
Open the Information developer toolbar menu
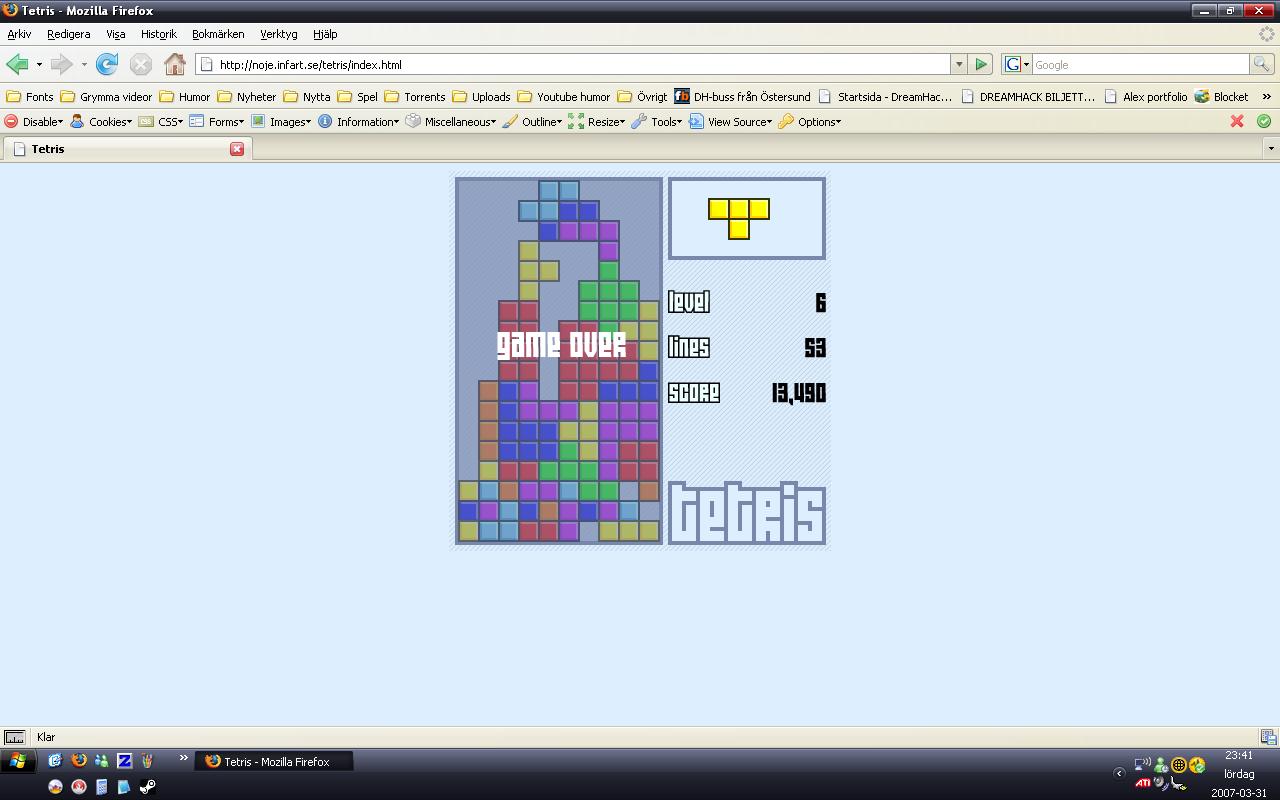point(358,122)
